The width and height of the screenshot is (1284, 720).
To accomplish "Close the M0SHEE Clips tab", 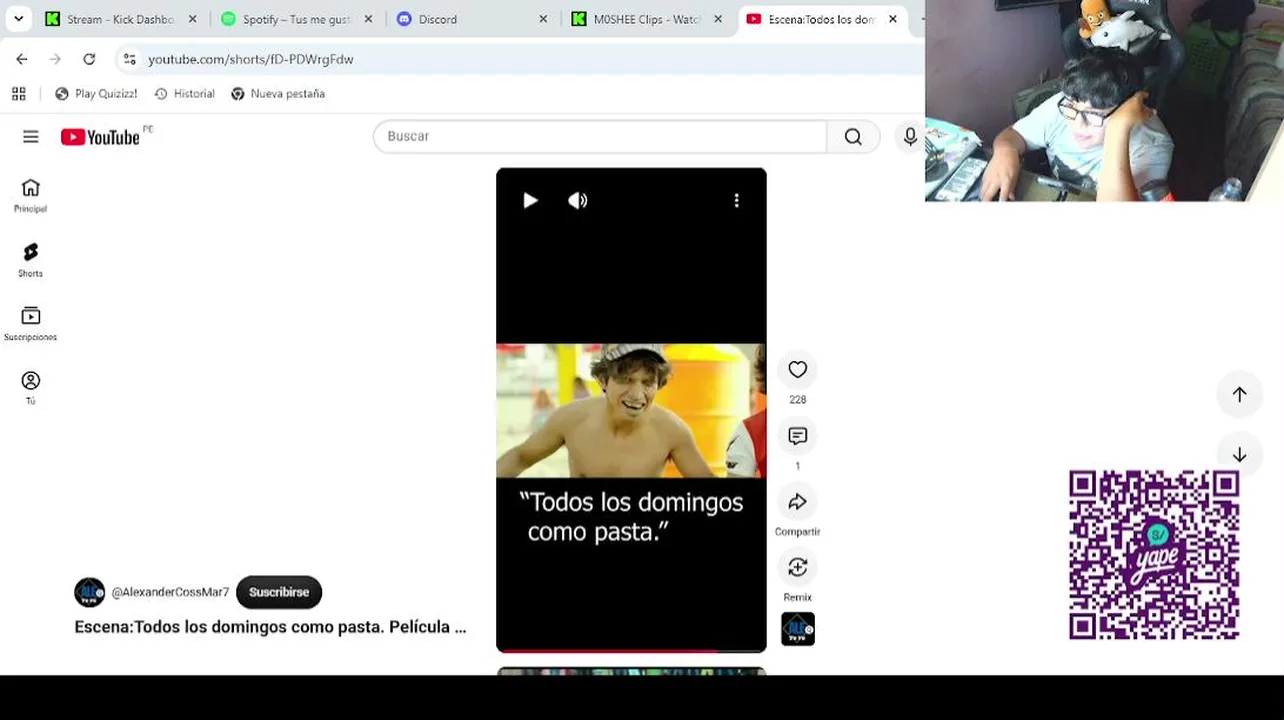I will 718,19.
